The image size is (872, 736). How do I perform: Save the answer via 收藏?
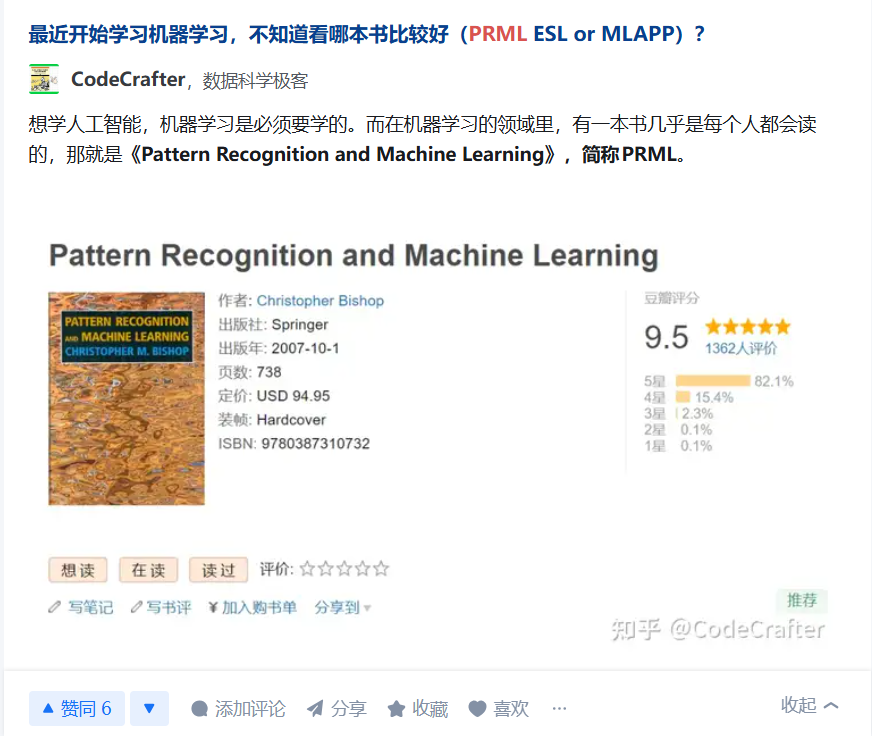point(418,709)
